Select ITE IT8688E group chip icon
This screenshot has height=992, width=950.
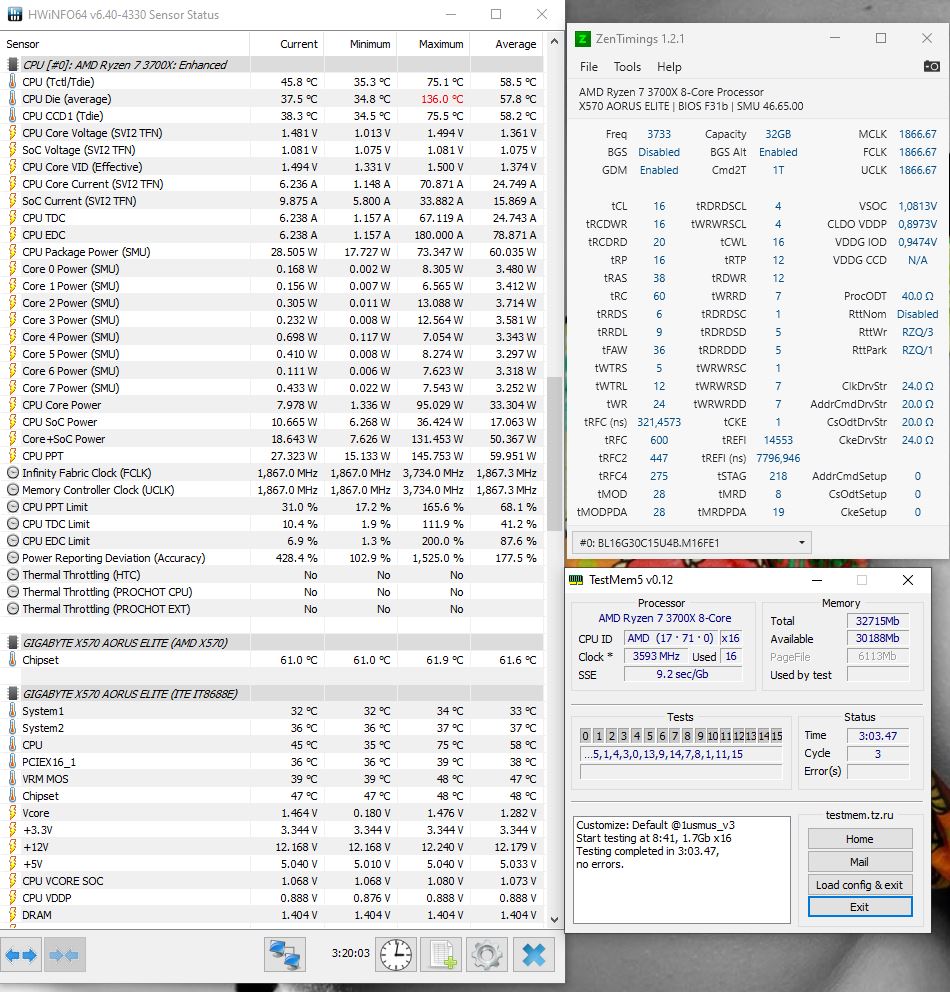(x=12, y=694)
